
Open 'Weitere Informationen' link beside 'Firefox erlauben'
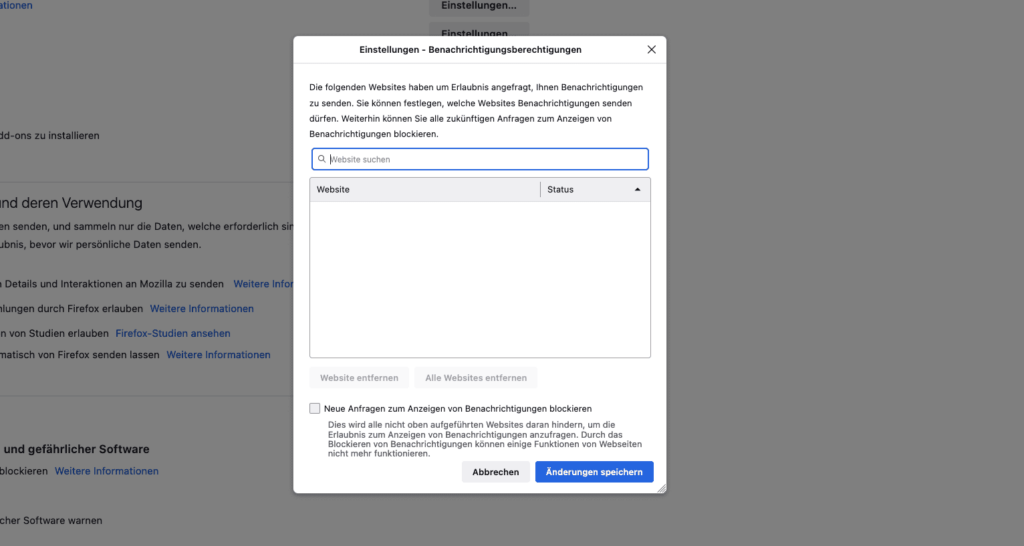202,308
